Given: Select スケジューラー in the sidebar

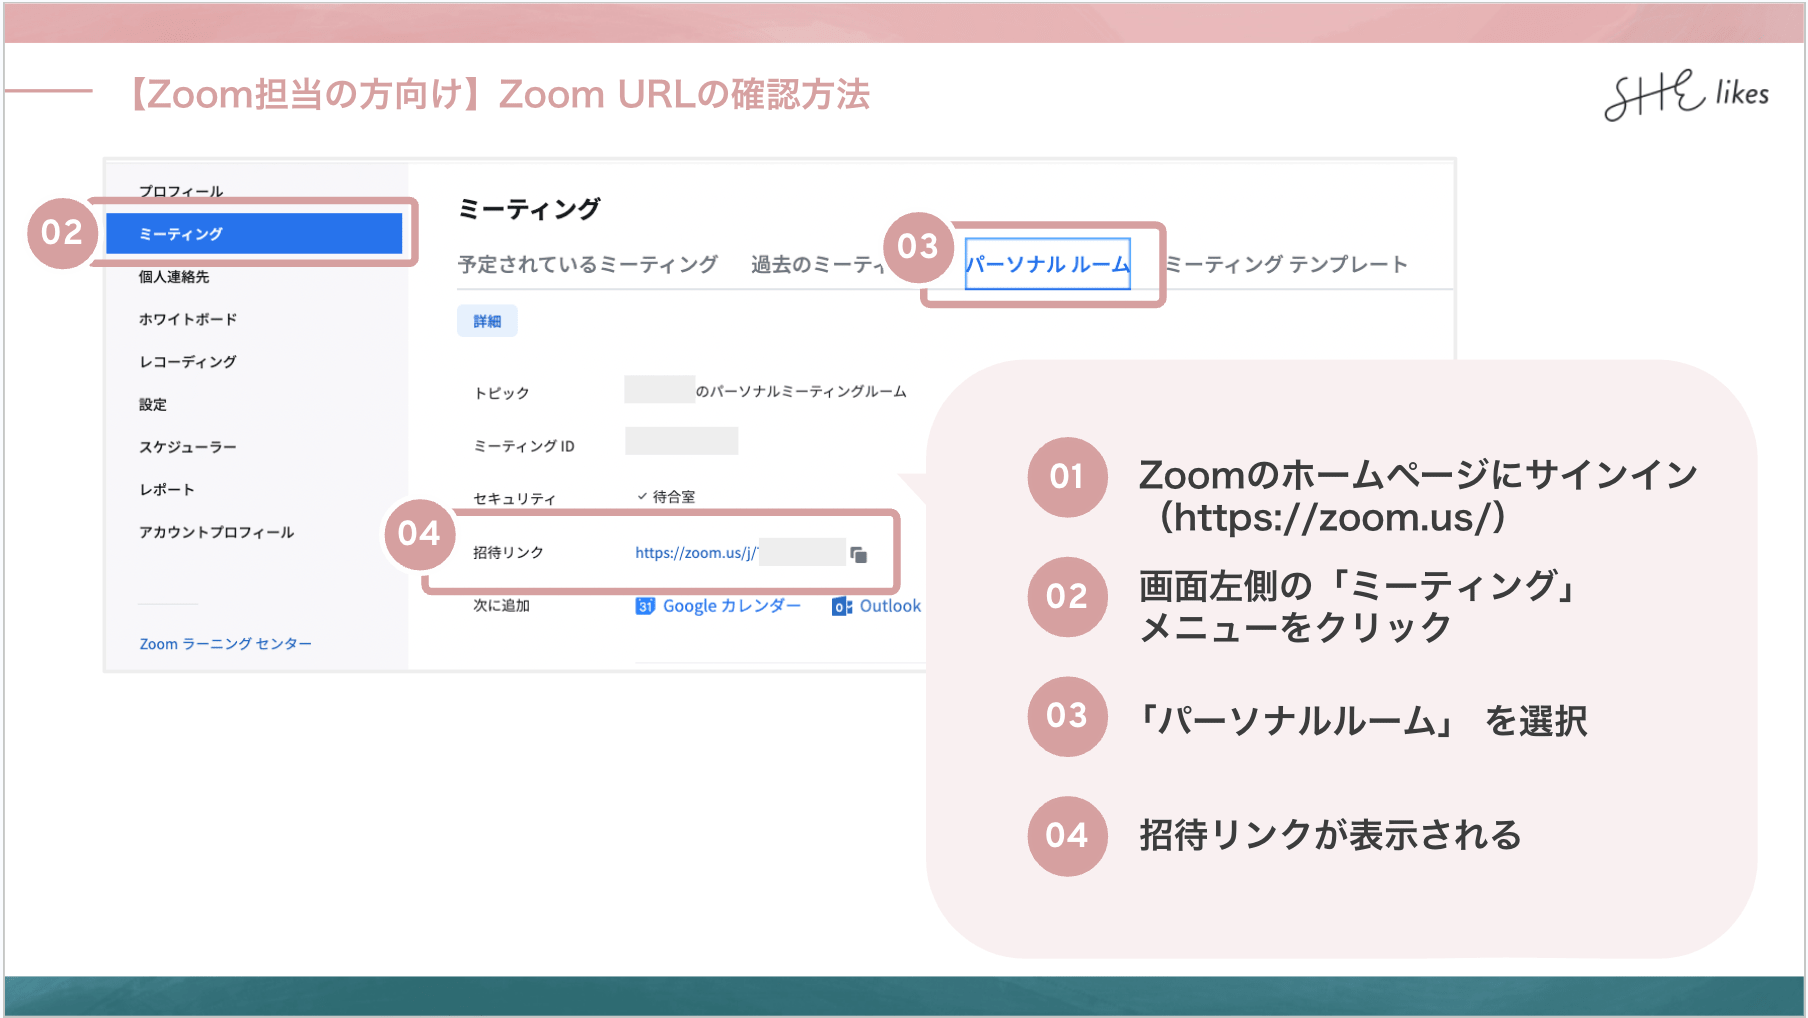Looking at the screenshot, I should click(188, 447).
